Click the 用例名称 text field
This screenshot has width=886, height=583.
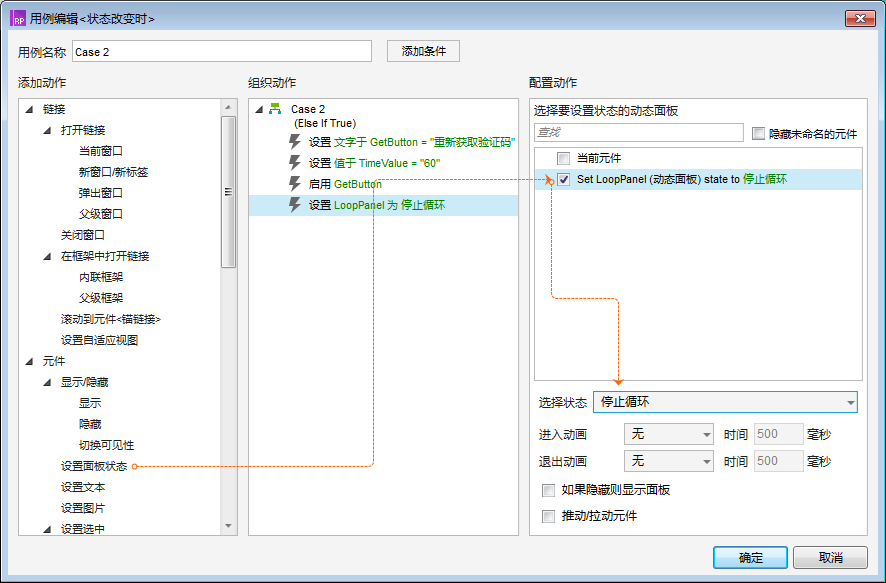222,51
